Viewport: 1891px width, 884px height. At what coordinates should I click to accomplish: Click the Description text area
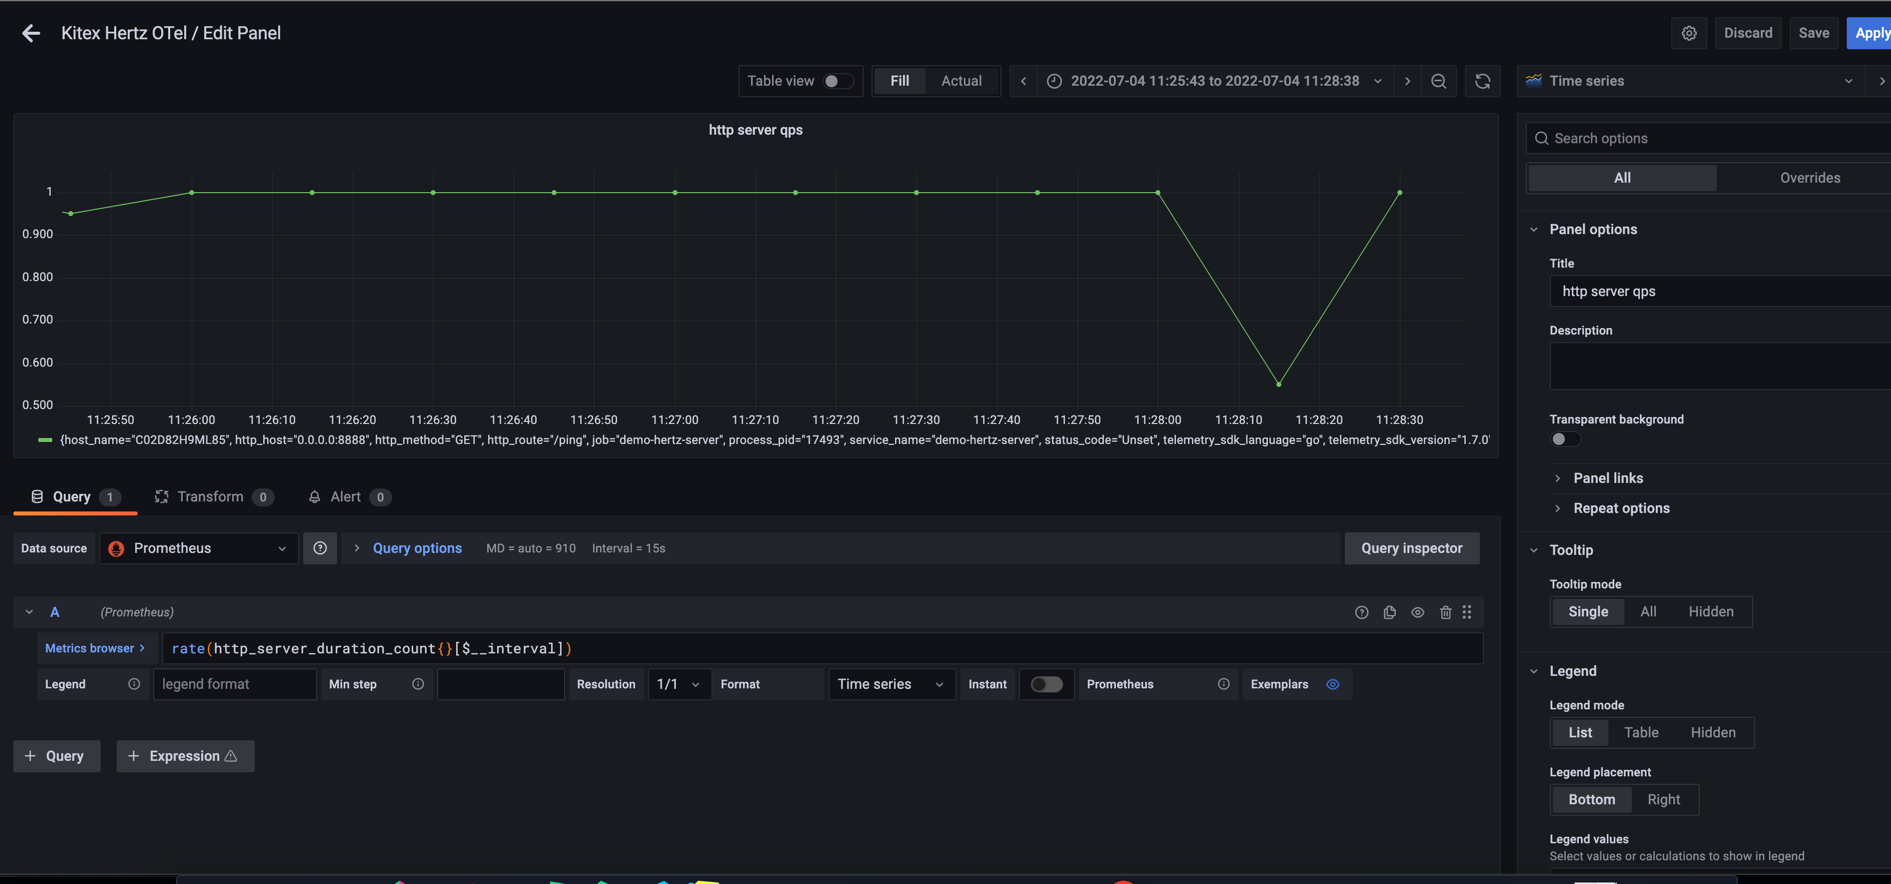click(1720, 366)
